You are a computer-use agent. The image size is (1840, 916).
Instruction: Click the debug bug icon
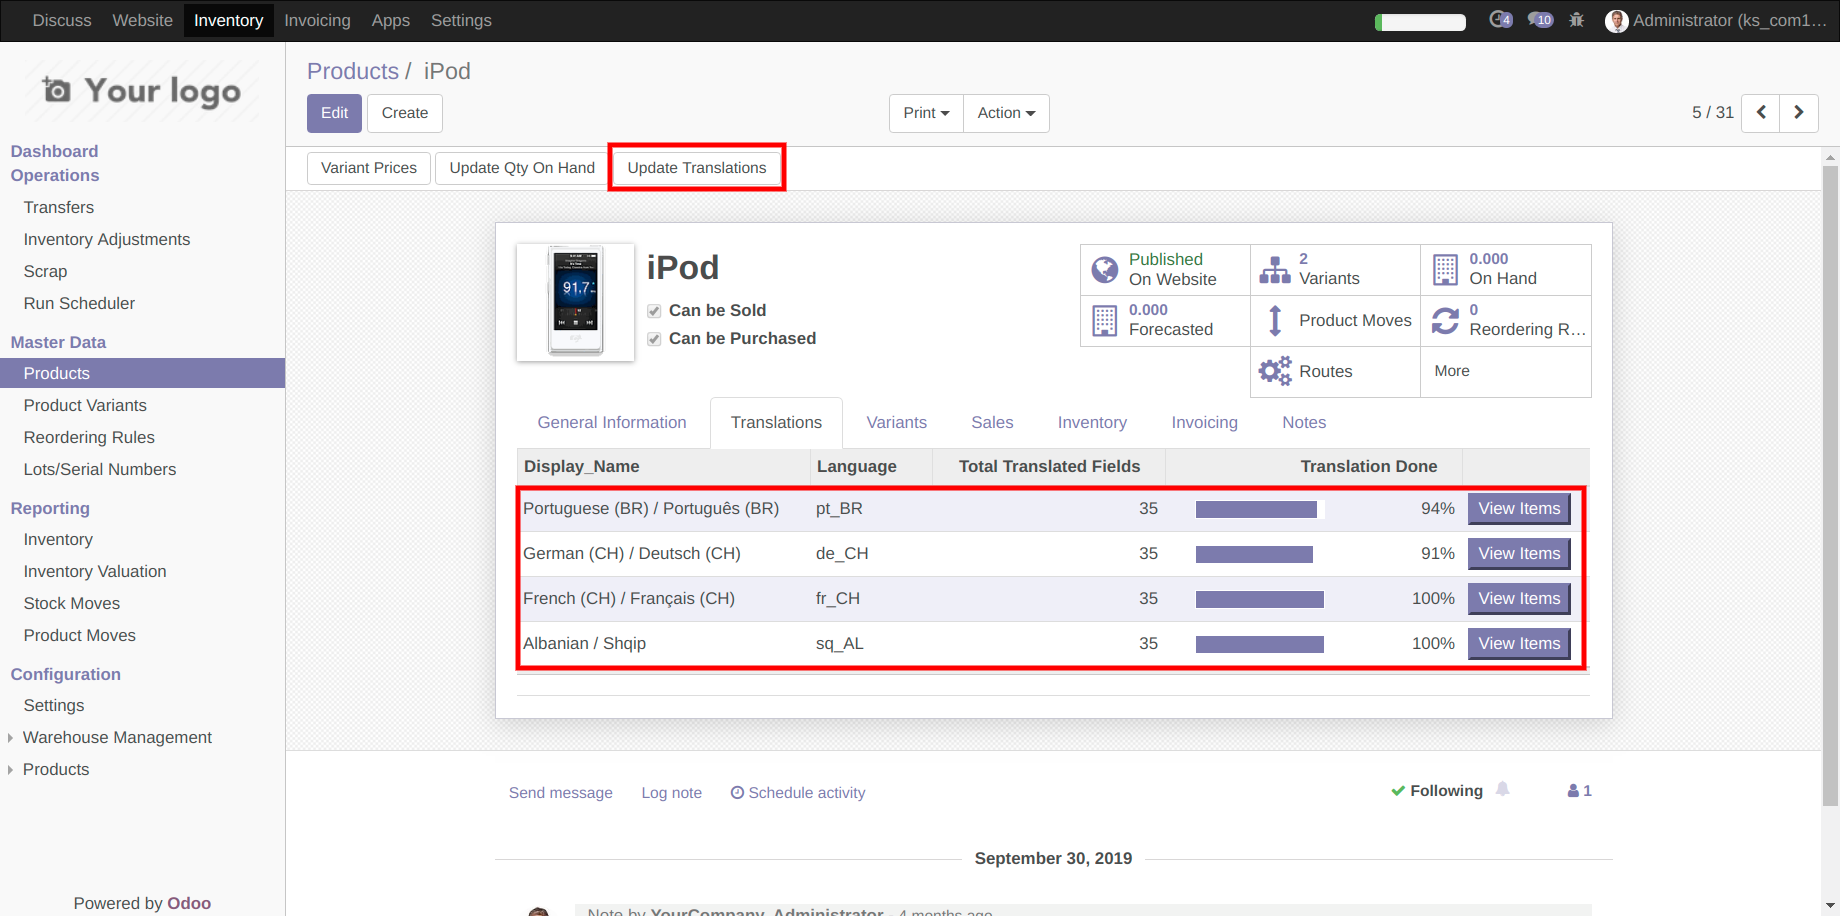(x=1577, y=20)
